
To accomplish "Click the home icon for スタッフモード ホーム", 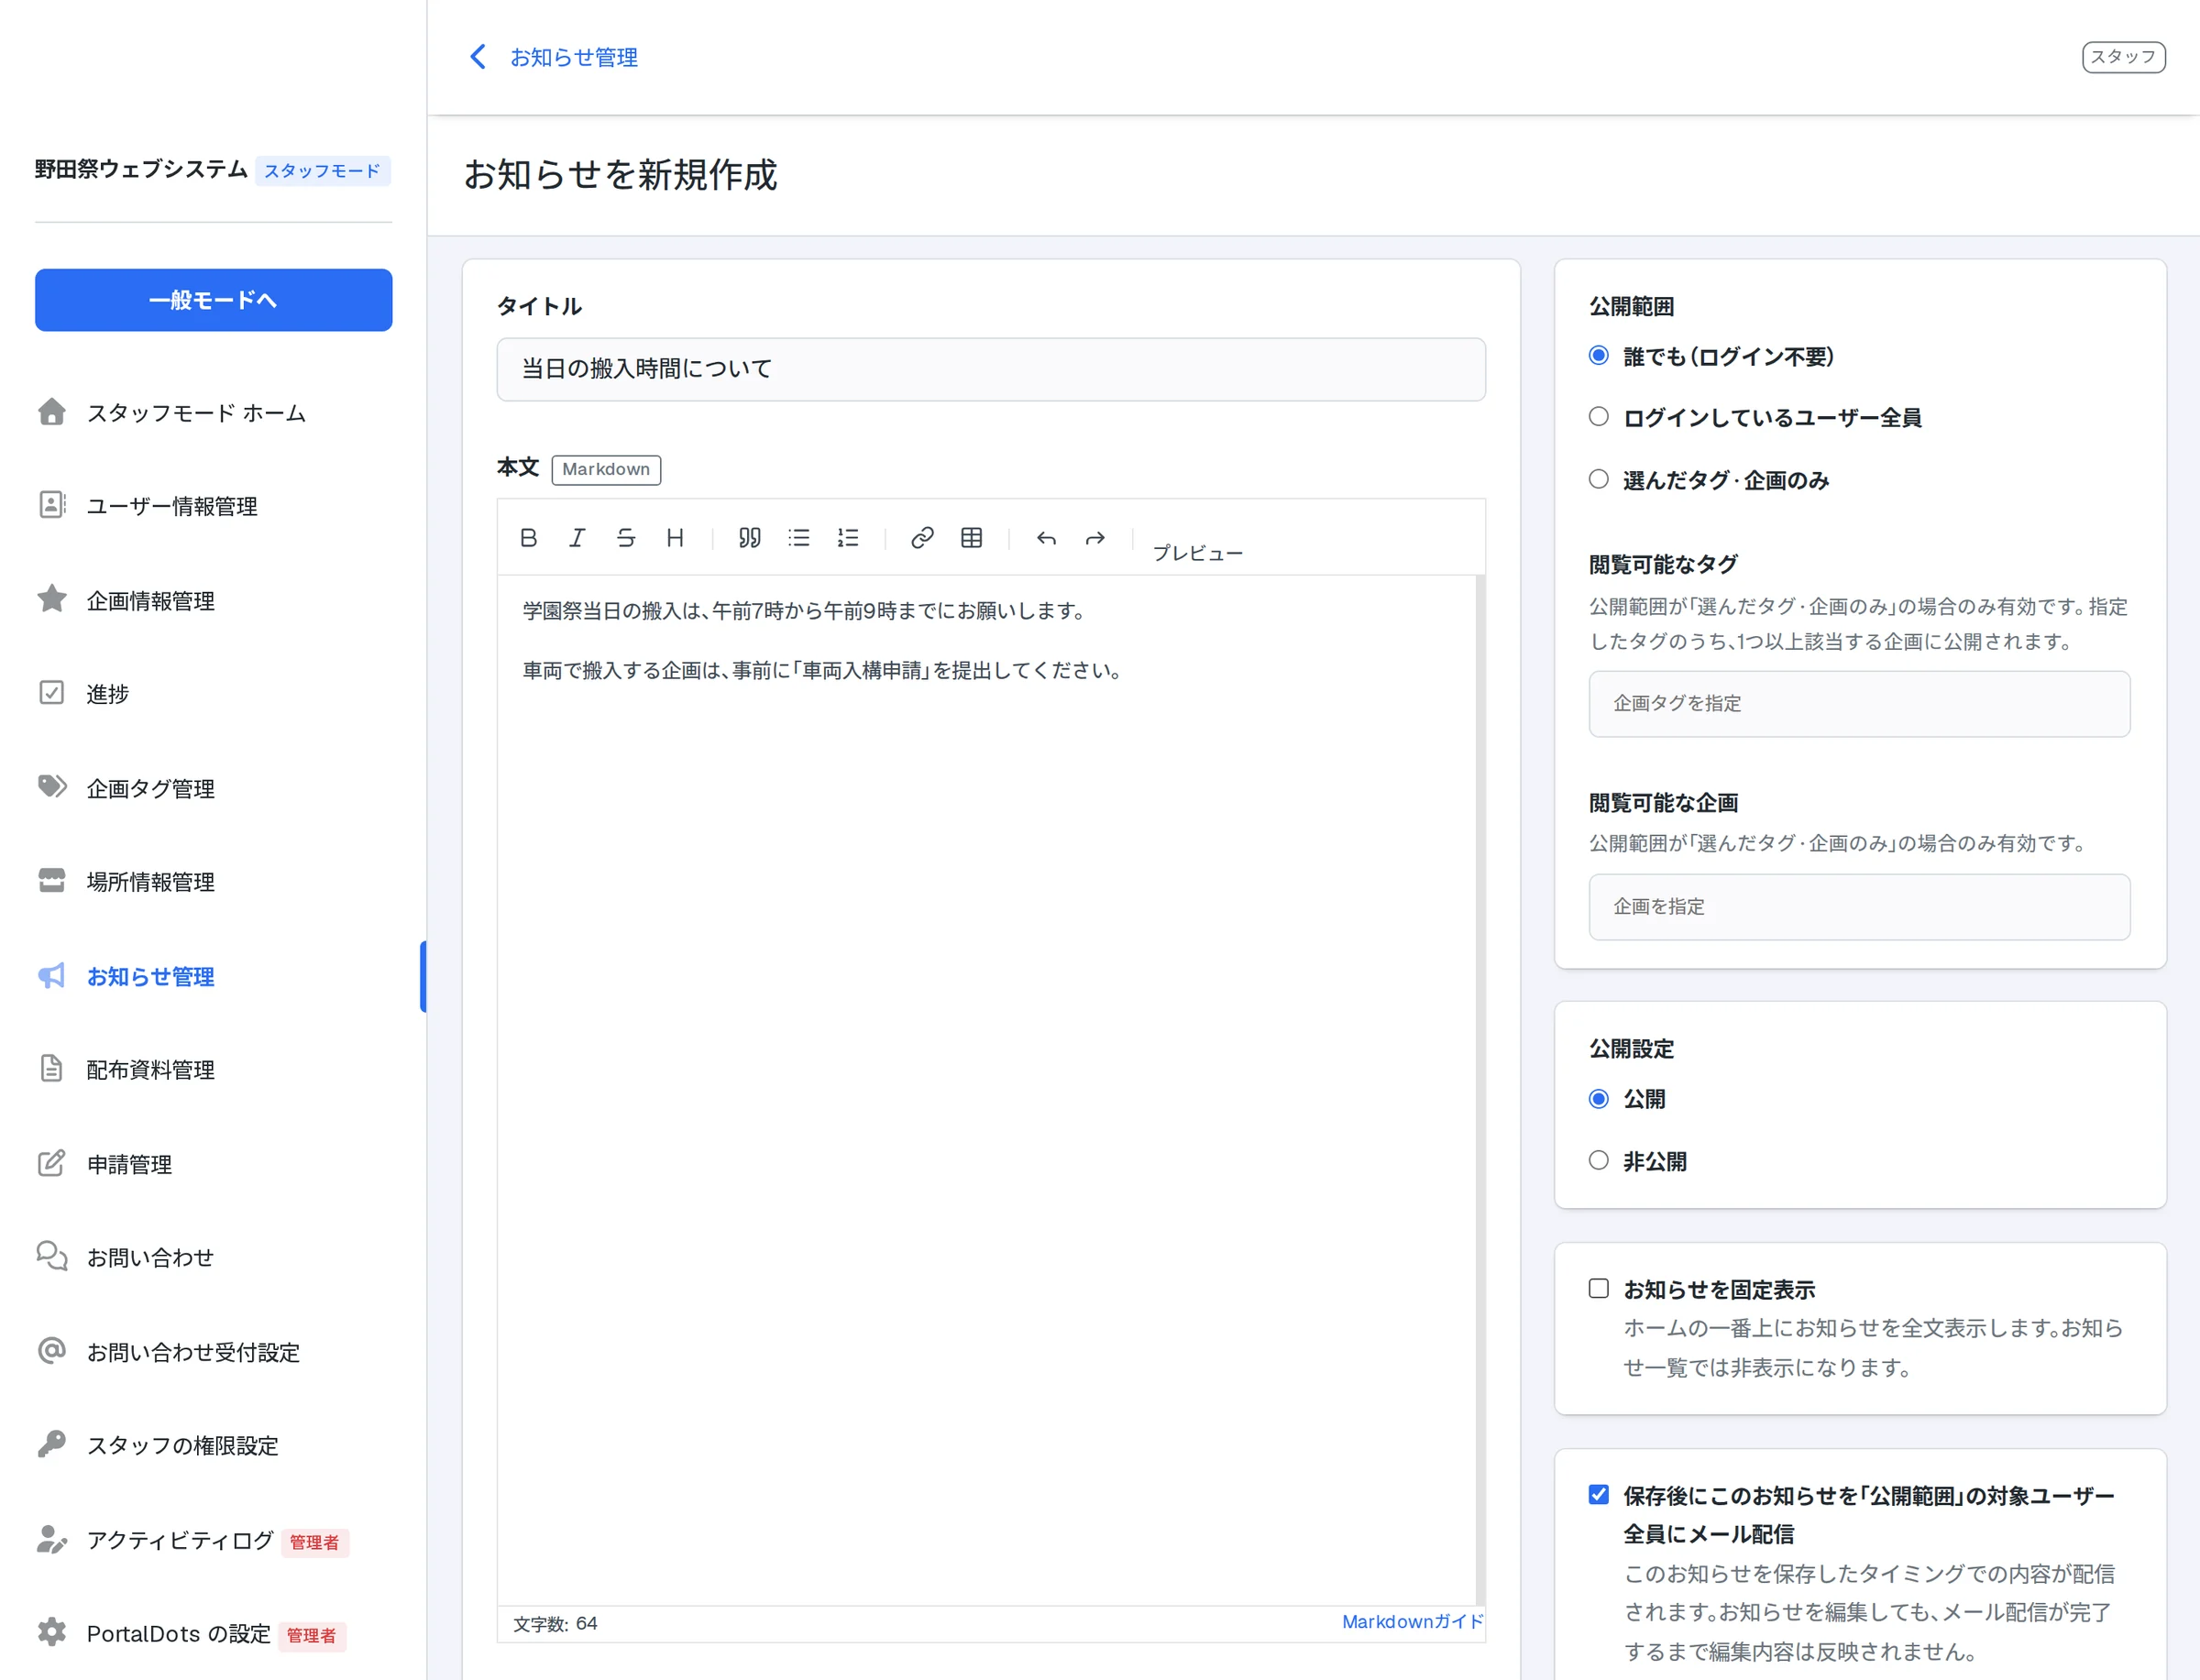I will [x=52, y=412].
